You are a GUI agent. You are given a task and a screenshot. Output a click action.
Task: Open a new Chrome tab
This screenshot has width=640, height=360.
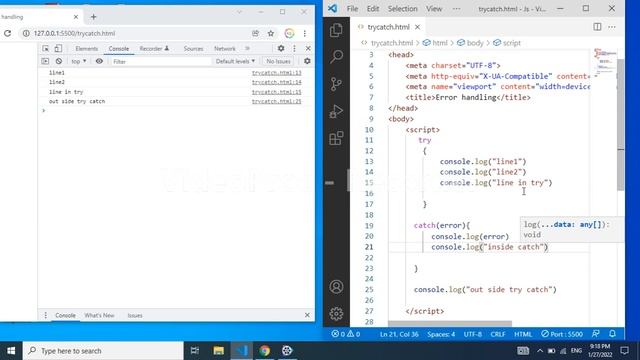point(93,17)
